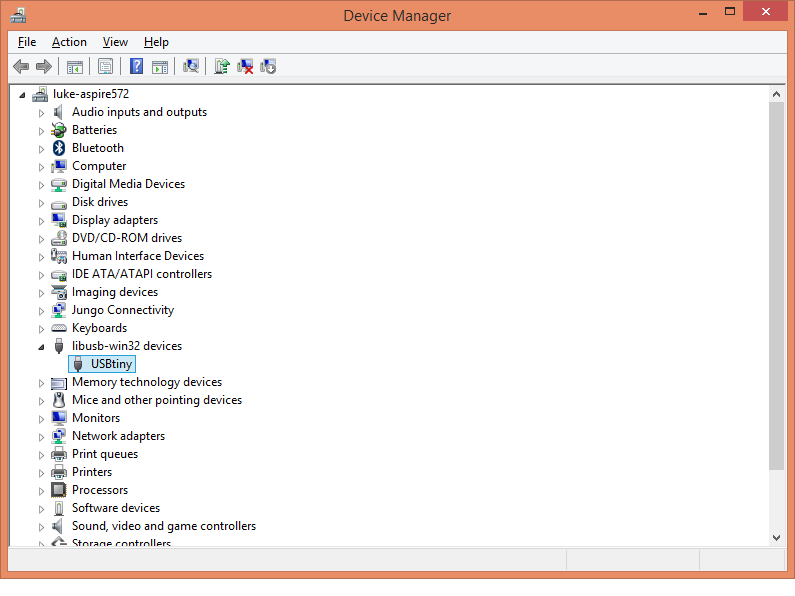Expand Audio inputs and outputs
795x596 pixels.
click(x=41, y=113)
